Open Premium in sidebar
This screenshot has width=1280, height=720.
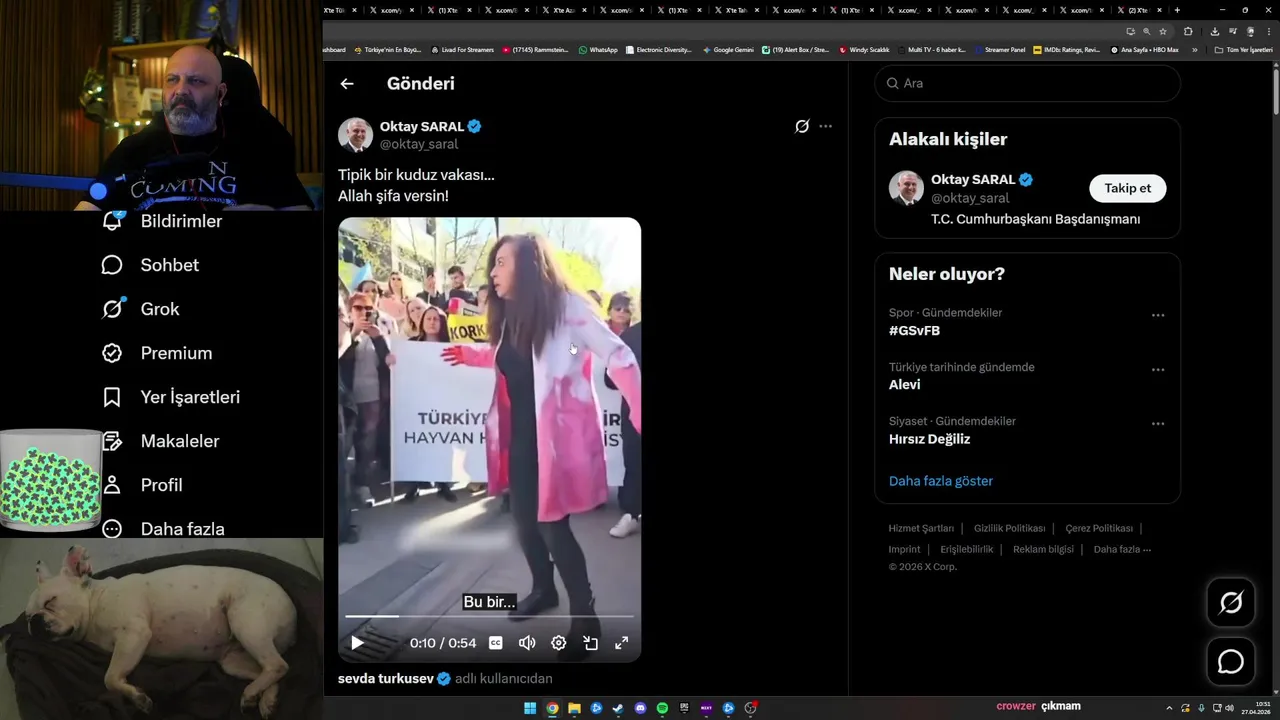(x=157, y=353)
